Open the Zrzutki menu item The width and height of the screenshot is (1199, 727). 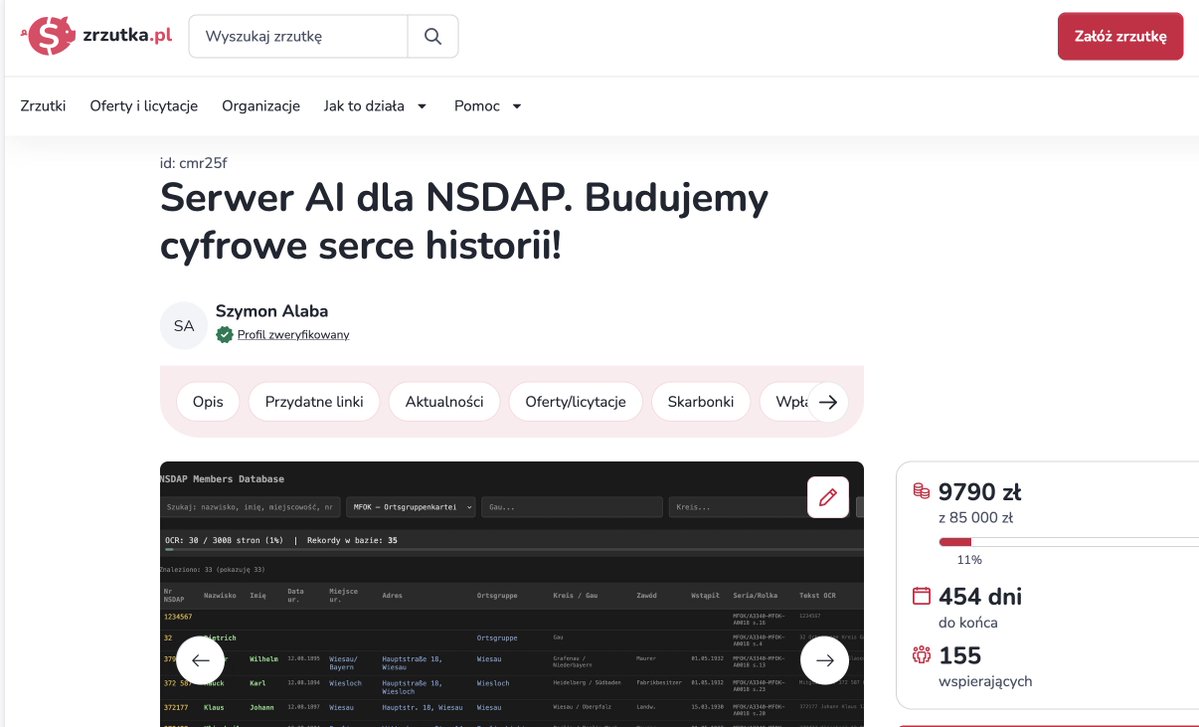pos(43,106)
